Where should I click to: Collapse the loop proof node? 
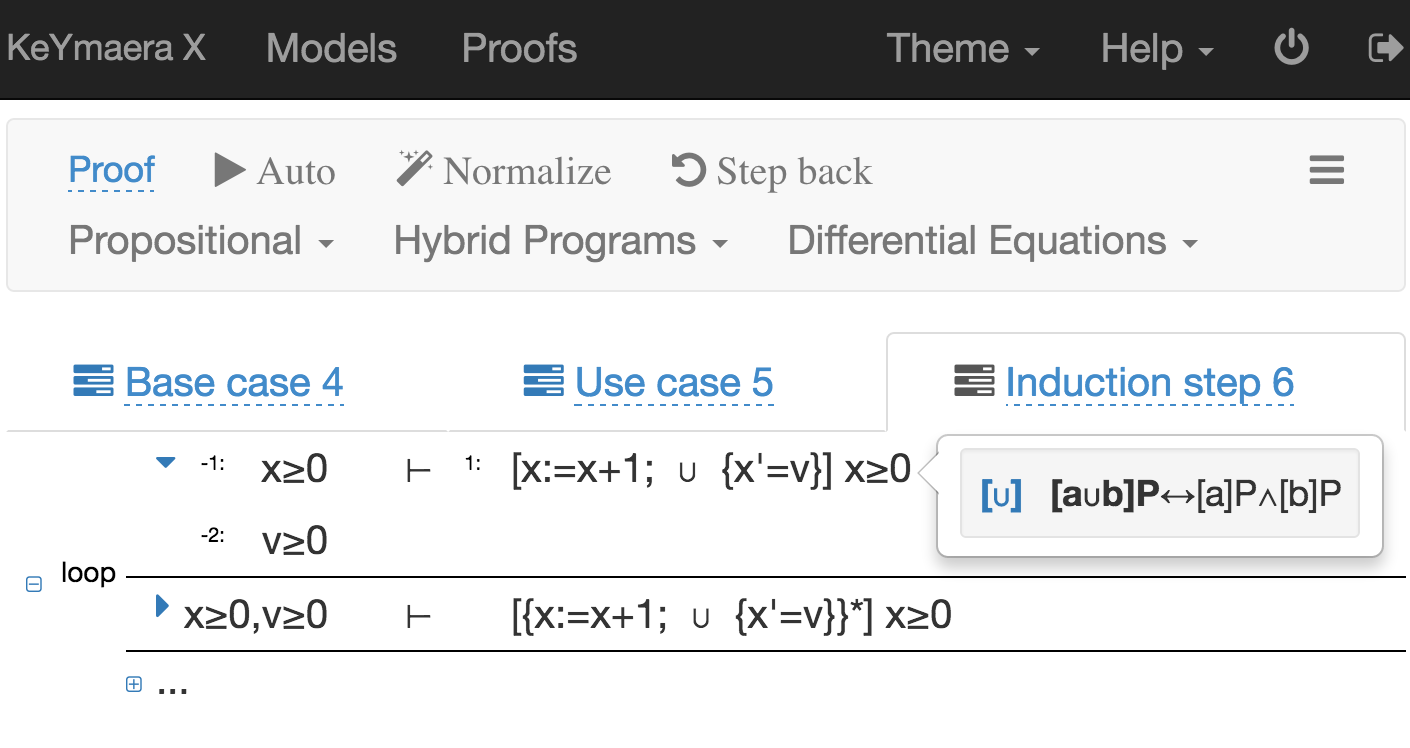pyautogui.click(x=33, y=583)
